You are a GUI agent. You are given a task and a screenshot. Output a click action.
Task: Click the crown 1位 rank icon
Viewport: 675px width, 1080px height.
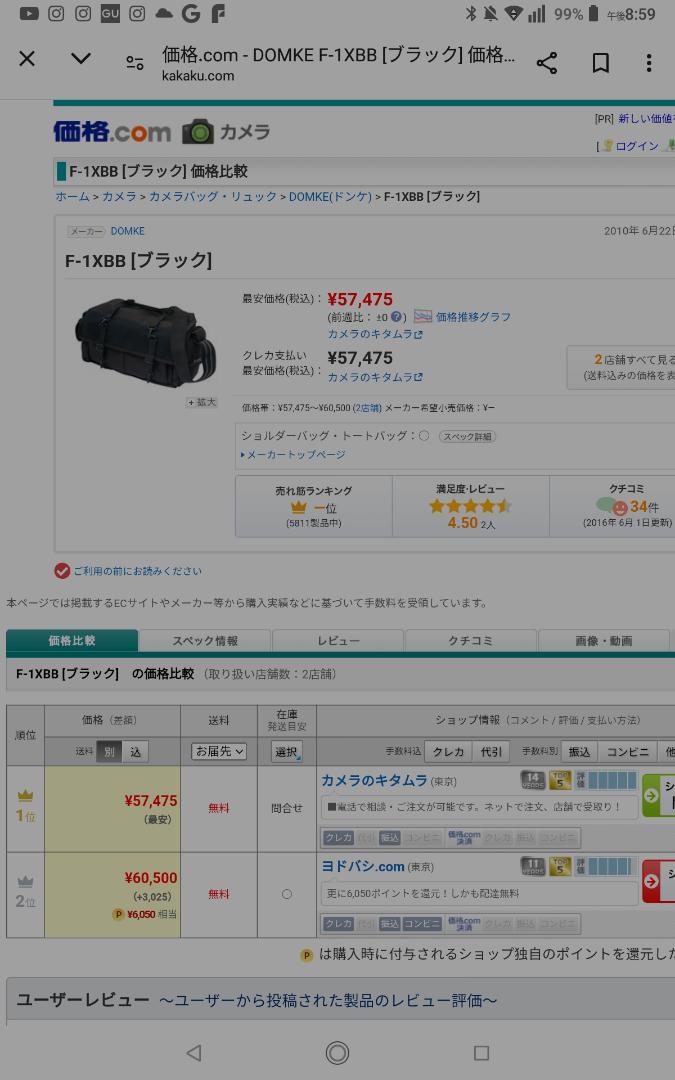click(x=25, y=796)
